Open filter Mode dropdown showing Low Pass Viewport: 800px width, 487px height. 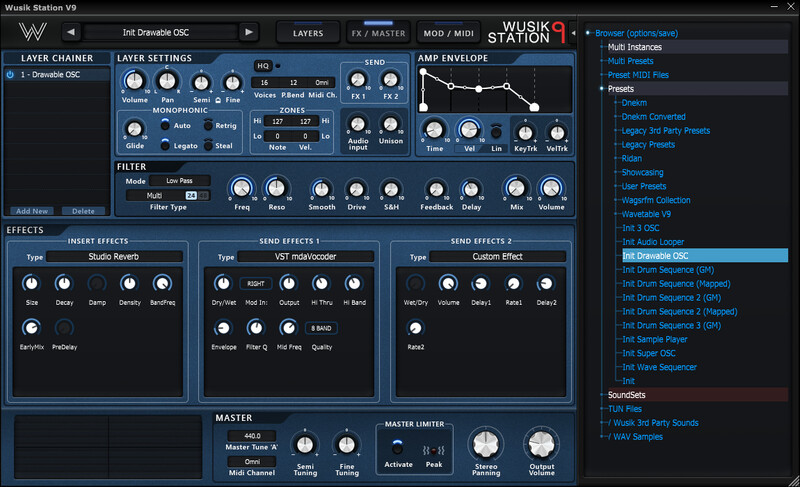[x=180, y=181]
